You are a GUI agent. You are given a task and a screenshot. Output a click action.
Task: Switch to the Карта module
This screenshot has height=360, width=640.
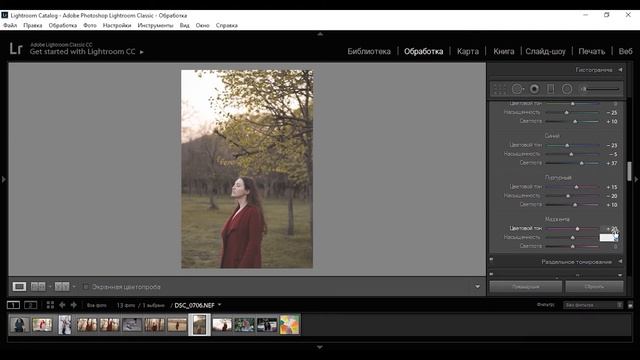(468, 51)
